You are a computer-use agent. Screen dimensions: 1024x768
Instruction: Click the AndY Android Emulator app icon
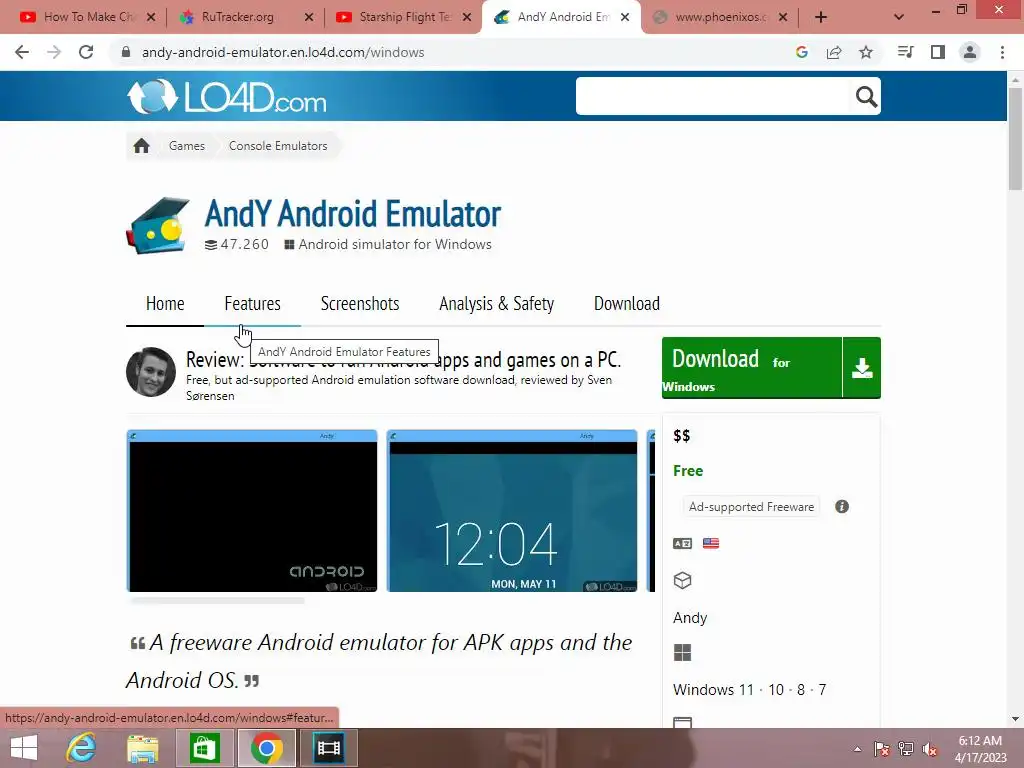[158, 225]
